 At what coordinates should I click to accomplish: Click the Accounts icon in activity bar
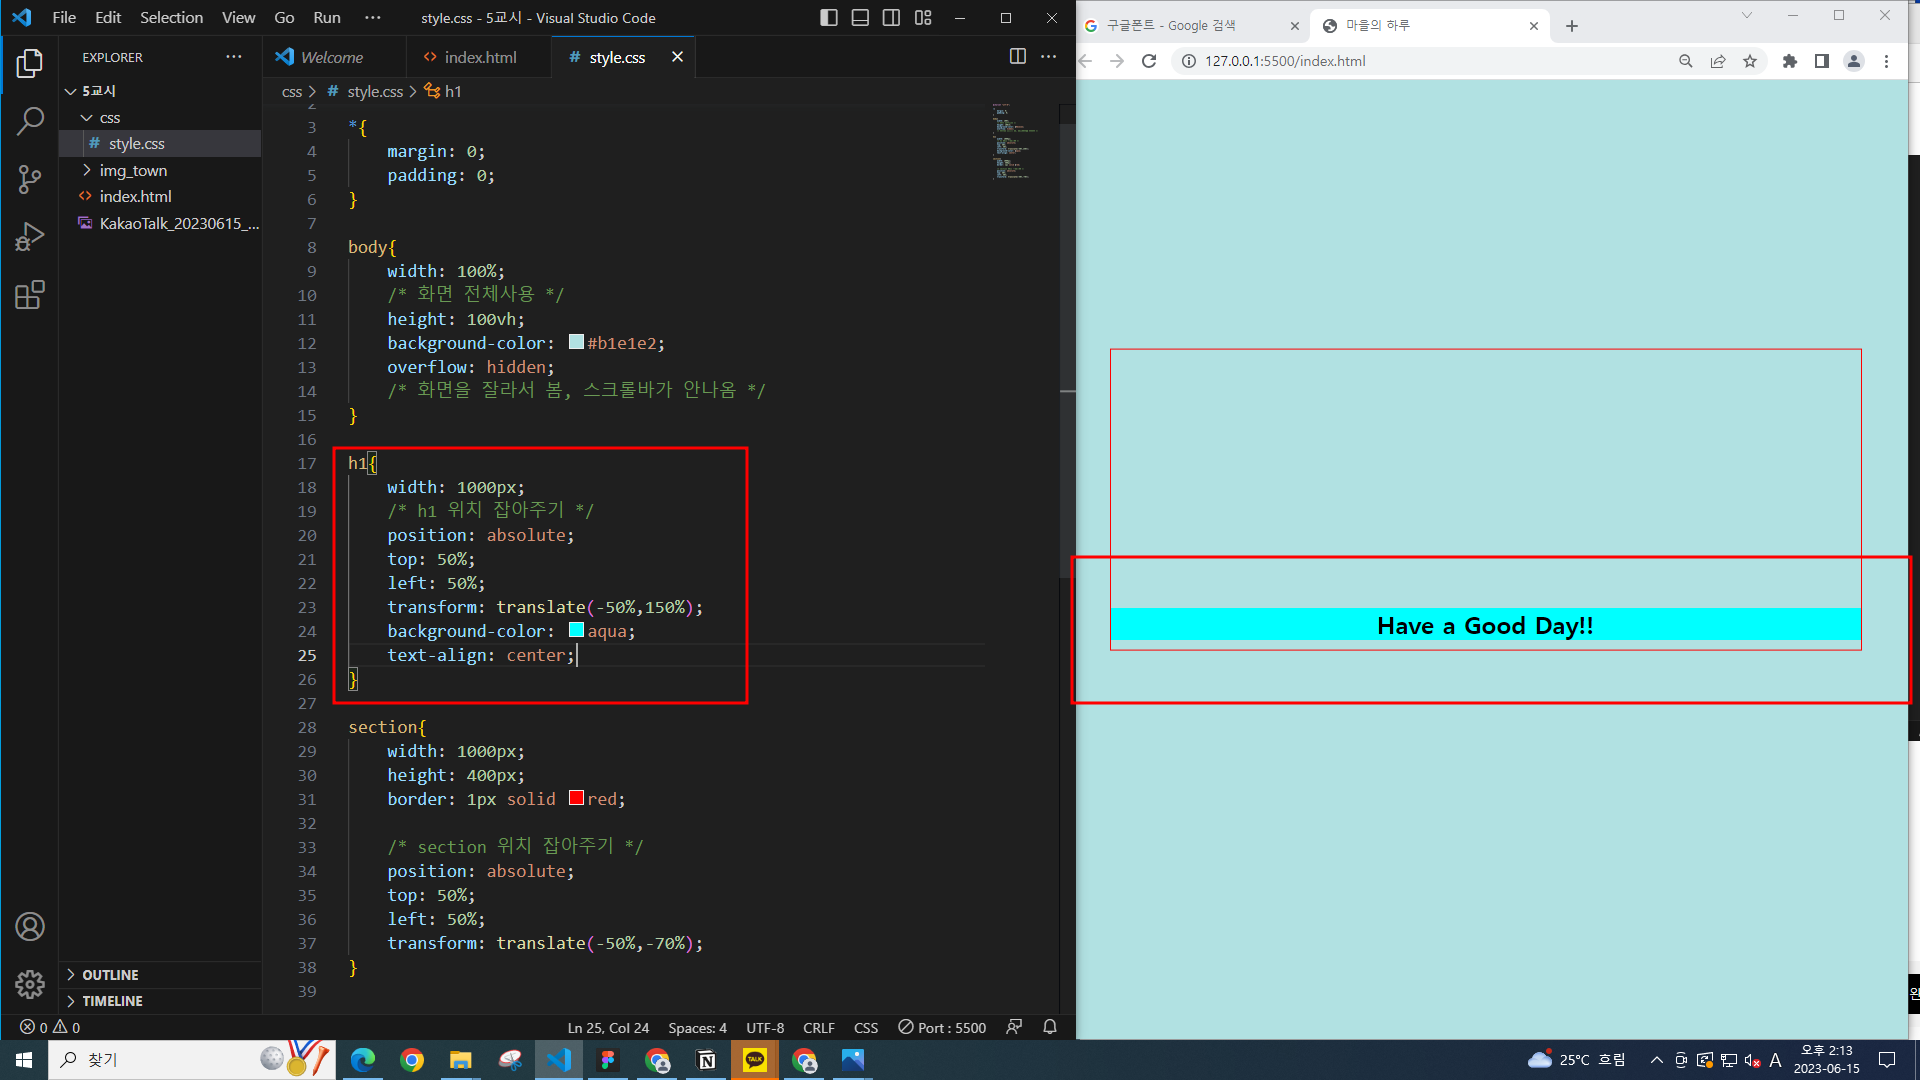30,927
